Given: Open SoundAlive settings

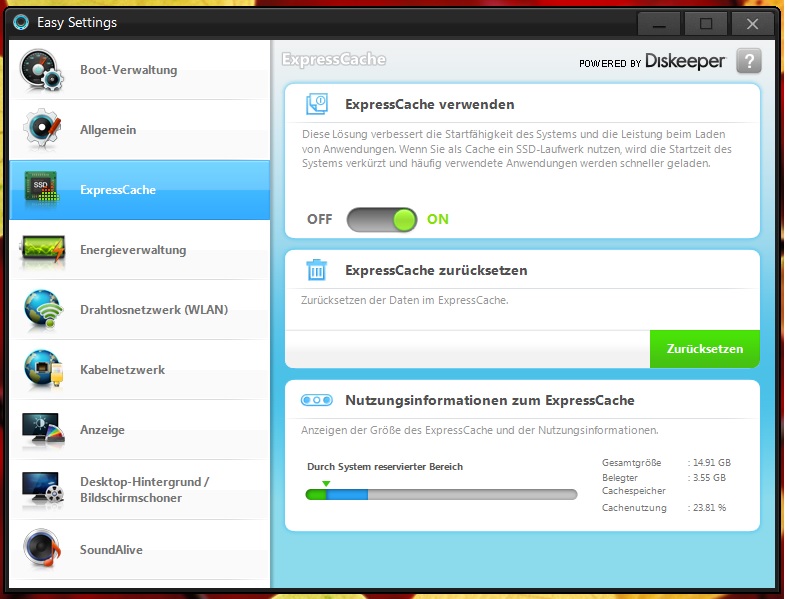Looking at the screenshot, I should click(x=139, y=550).
